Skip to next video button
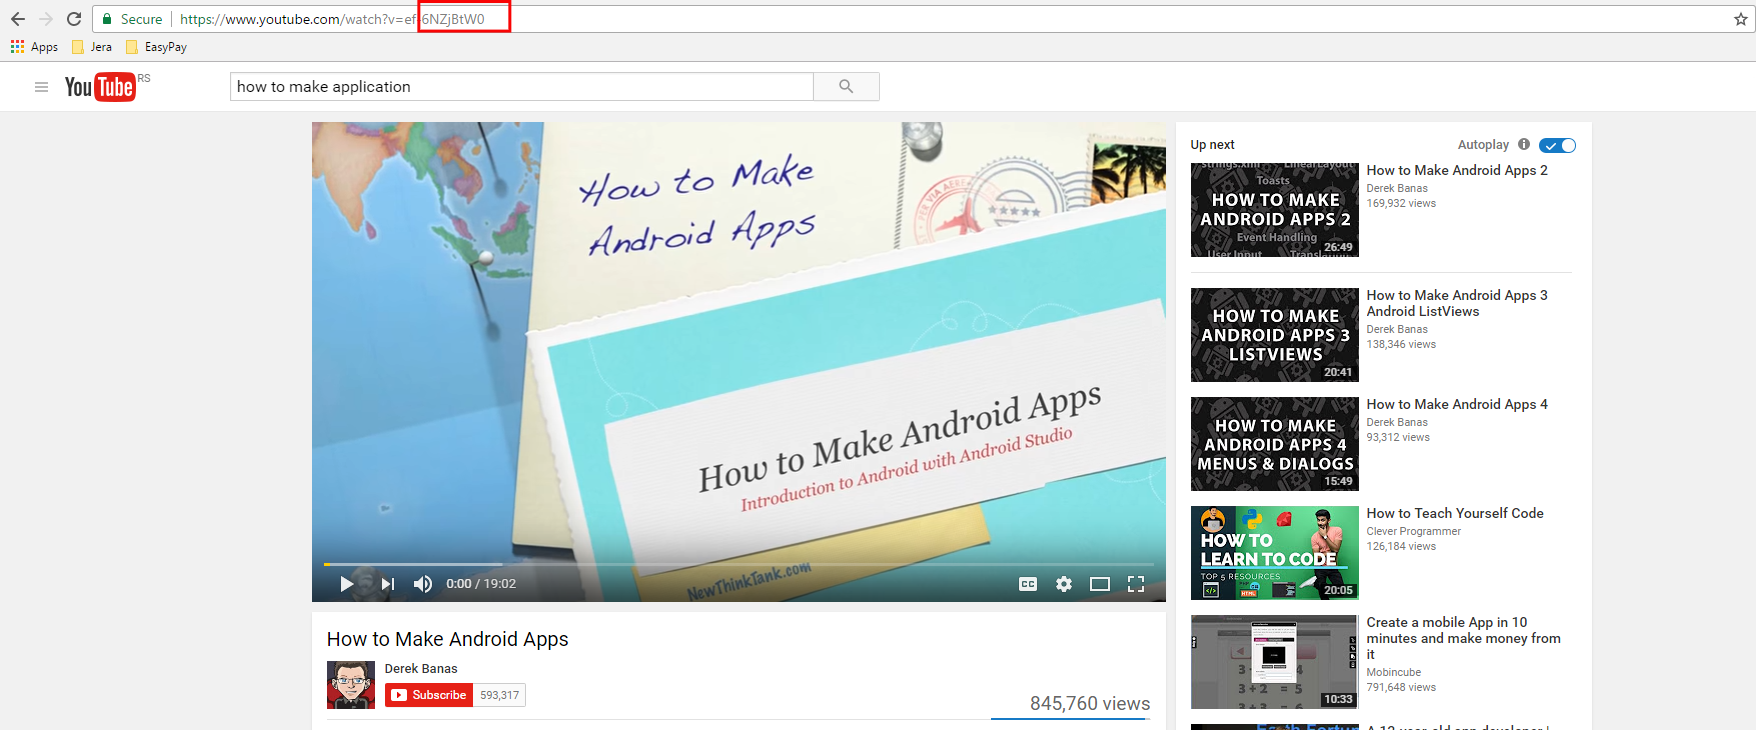Image resolution: width=1756 pixels, height=730 pixels. point(388,584)
